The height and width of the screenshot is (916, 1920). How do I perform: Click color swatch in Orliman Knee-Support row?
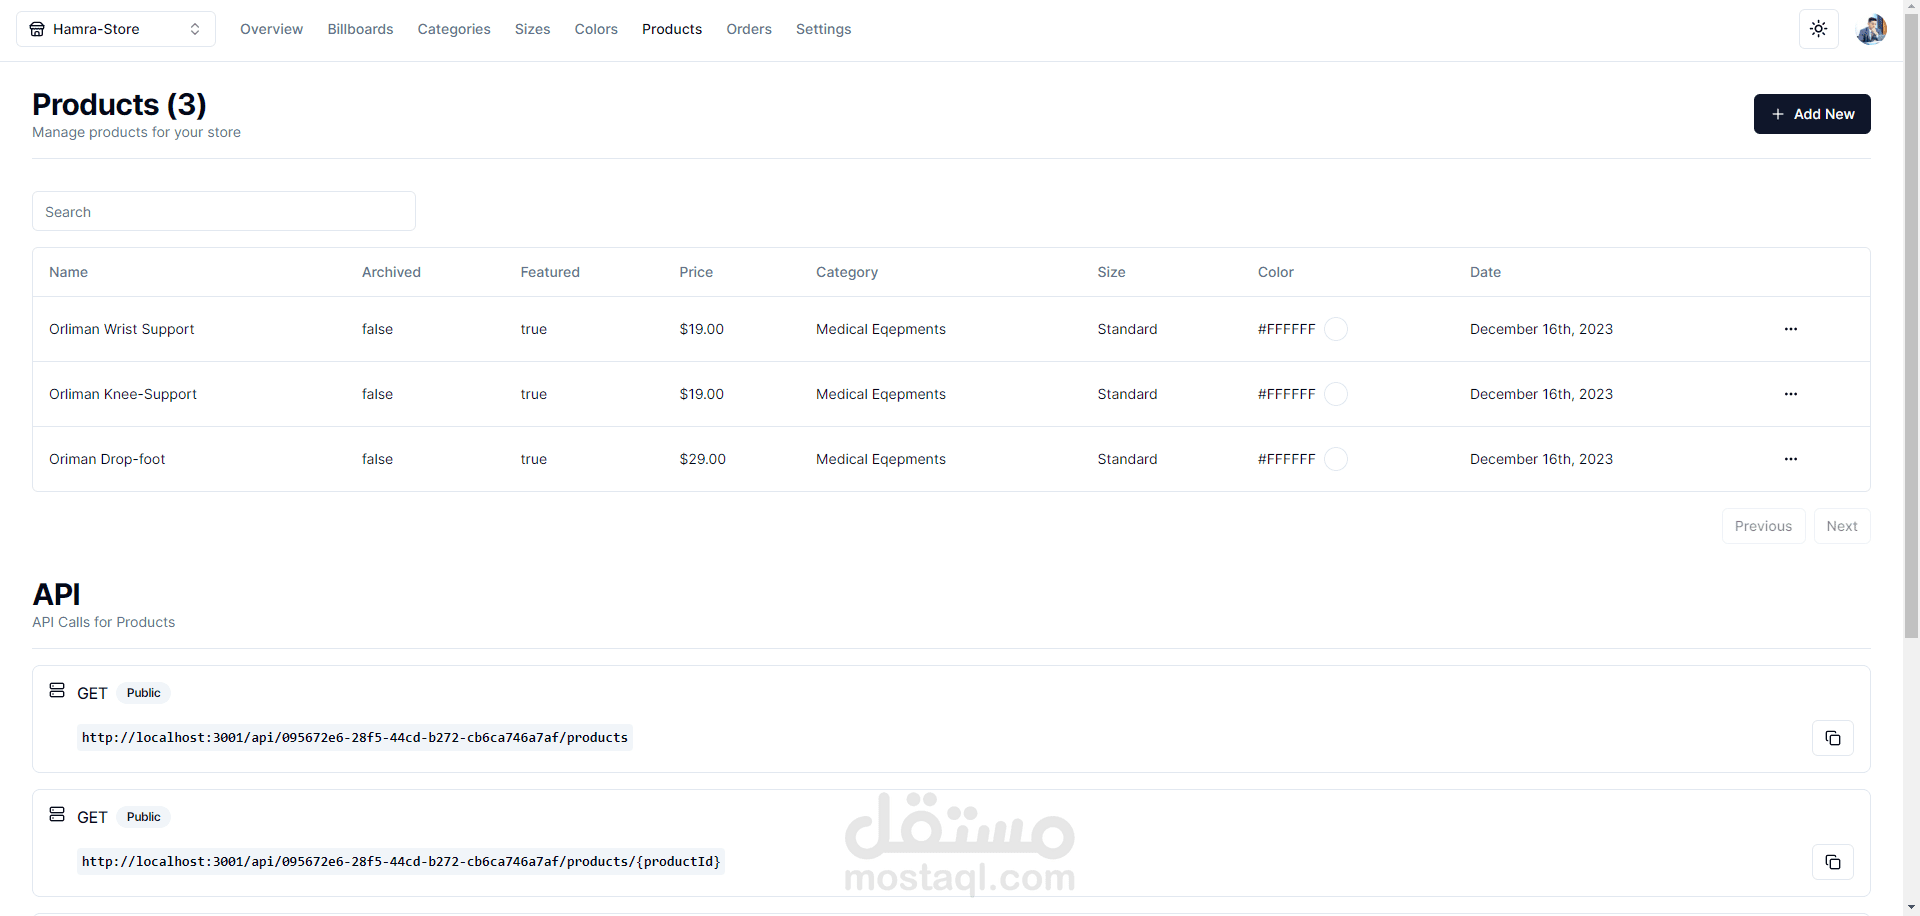[x=1336, y=394]
